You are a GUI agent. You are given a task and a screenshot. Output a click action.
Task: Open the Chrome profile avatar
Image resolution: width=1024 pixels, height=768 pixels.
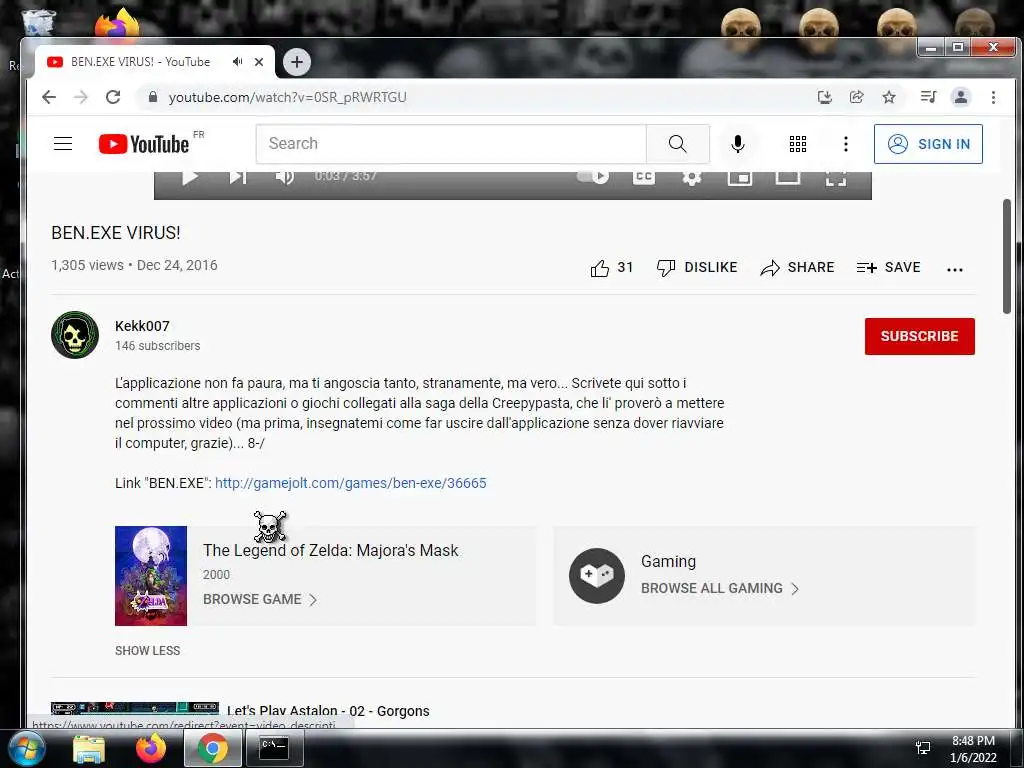961,97
